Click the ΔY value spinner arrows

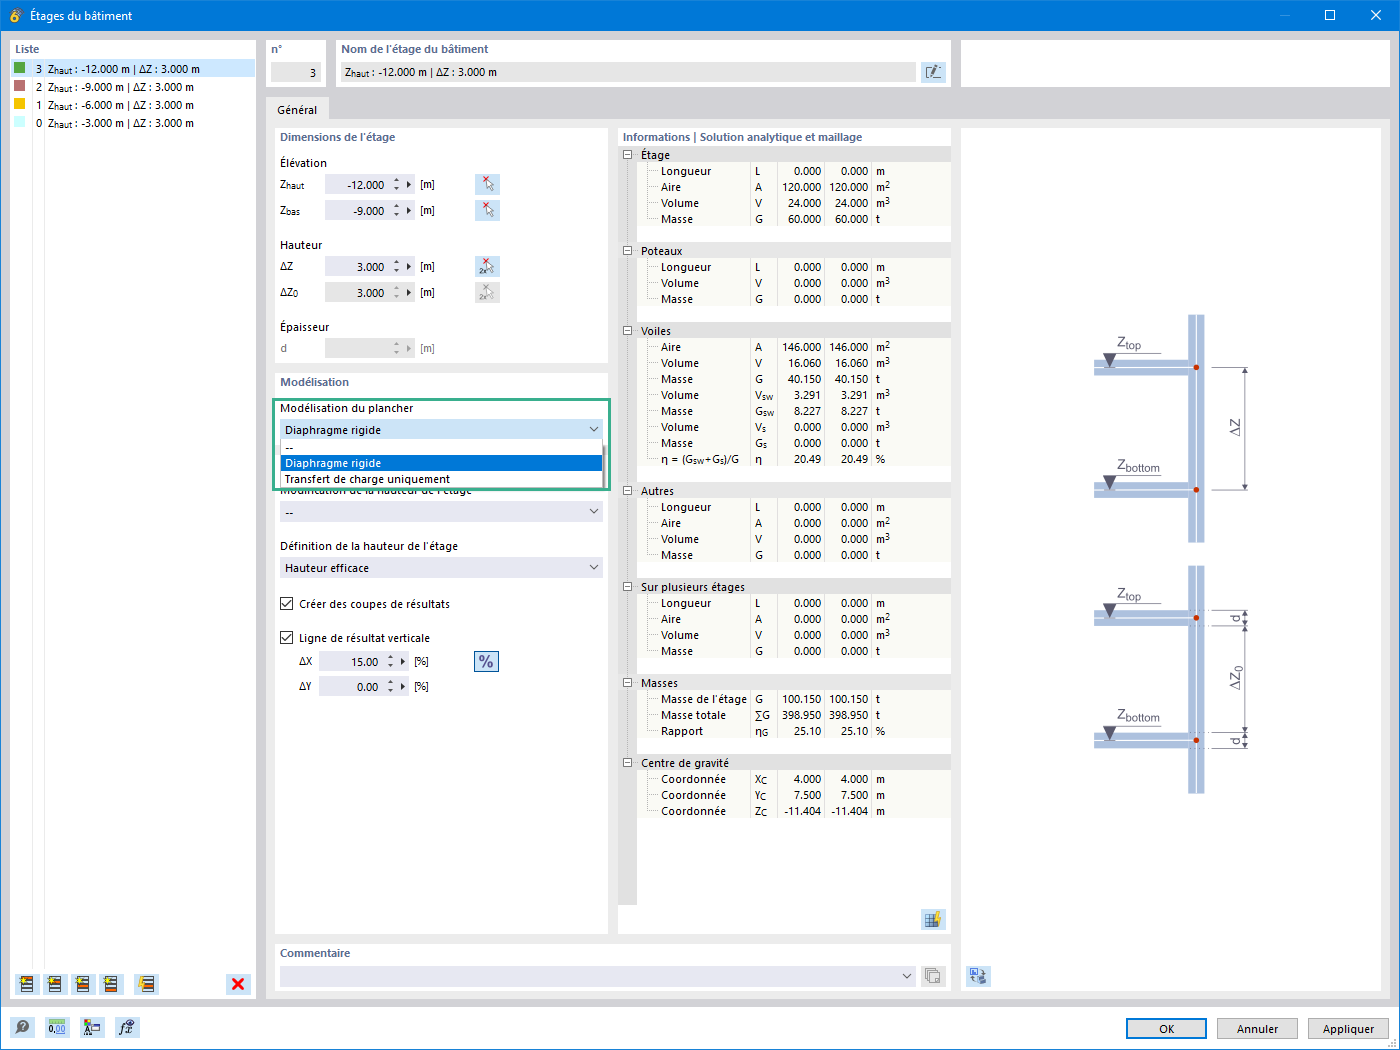pyautogui.click(x=391, y=687)
